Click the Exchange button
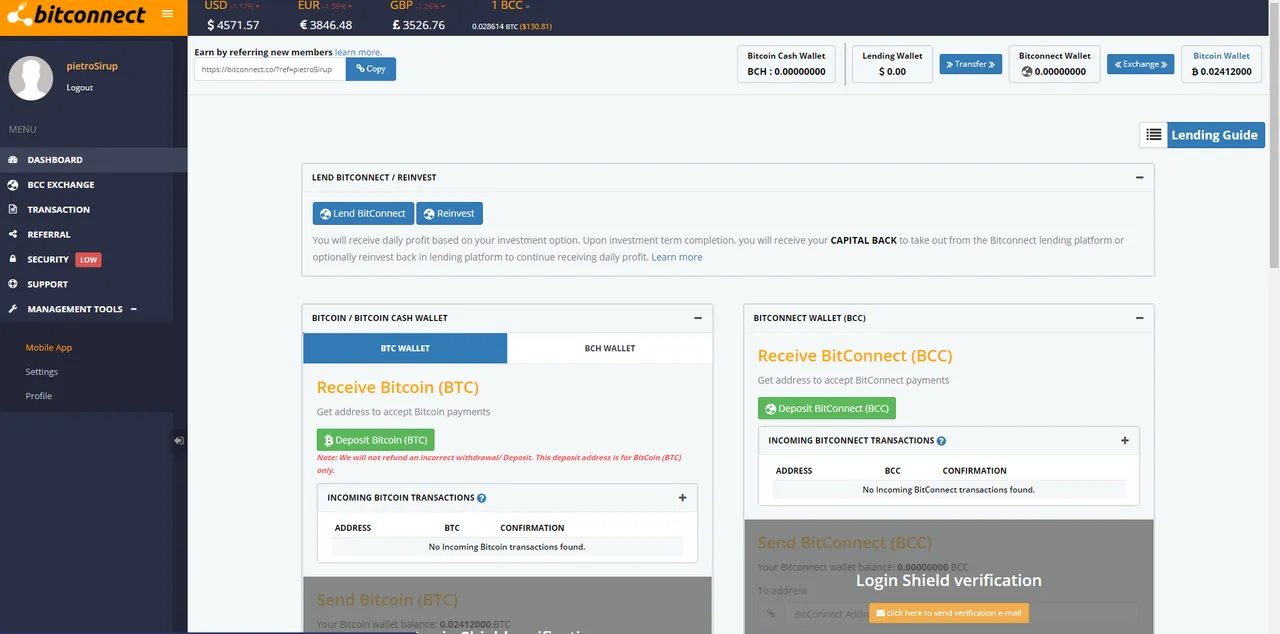The width and height of the screenshot is (1280, 634). tap(1141, 64)
